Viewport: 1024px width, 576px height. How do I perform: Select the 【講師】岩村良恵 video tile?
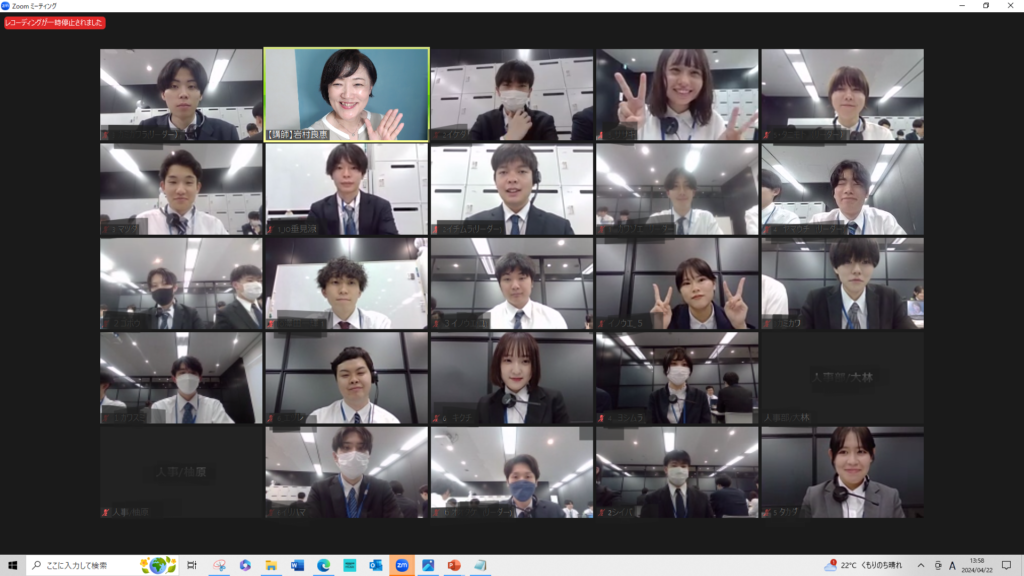point(346,95)
